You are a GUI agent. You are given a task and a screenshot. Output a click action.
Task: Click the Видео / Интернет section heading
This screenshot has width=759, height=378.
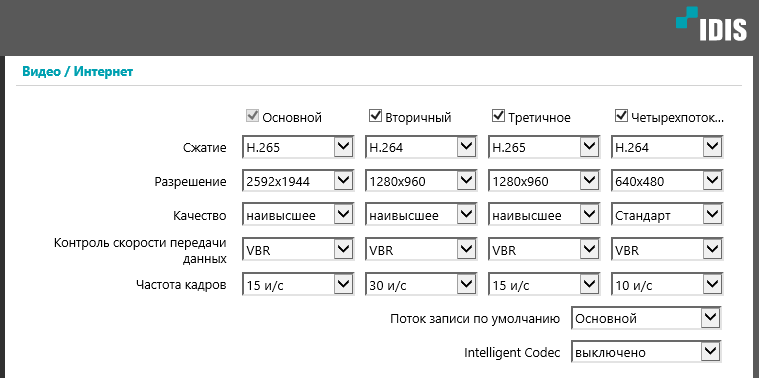click(x=77, y=72)
